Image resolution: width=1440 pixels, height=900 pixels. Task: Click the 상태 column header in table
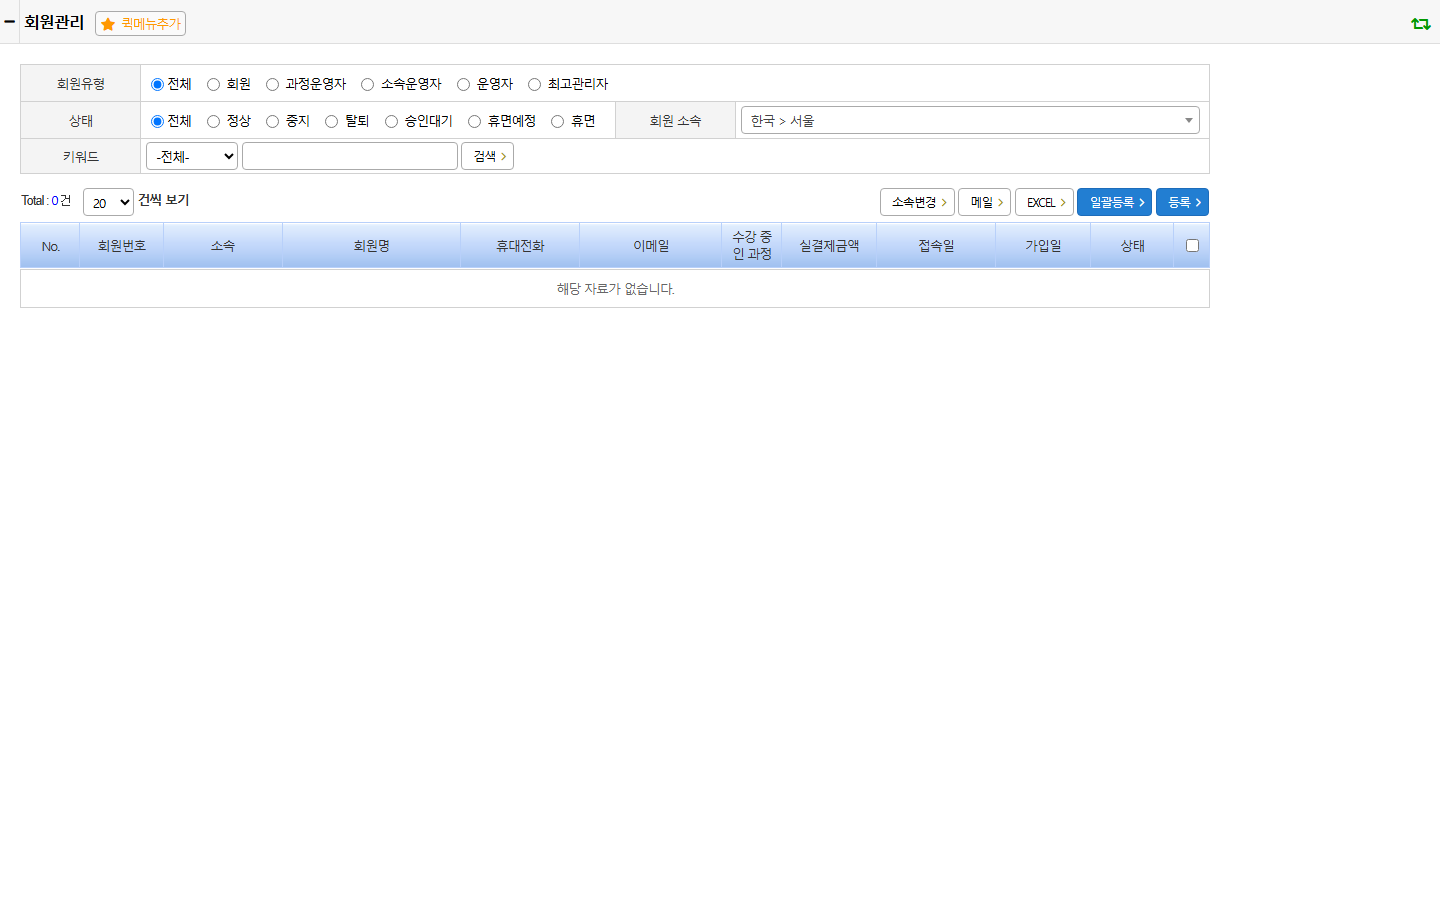tap(1132, 246)
